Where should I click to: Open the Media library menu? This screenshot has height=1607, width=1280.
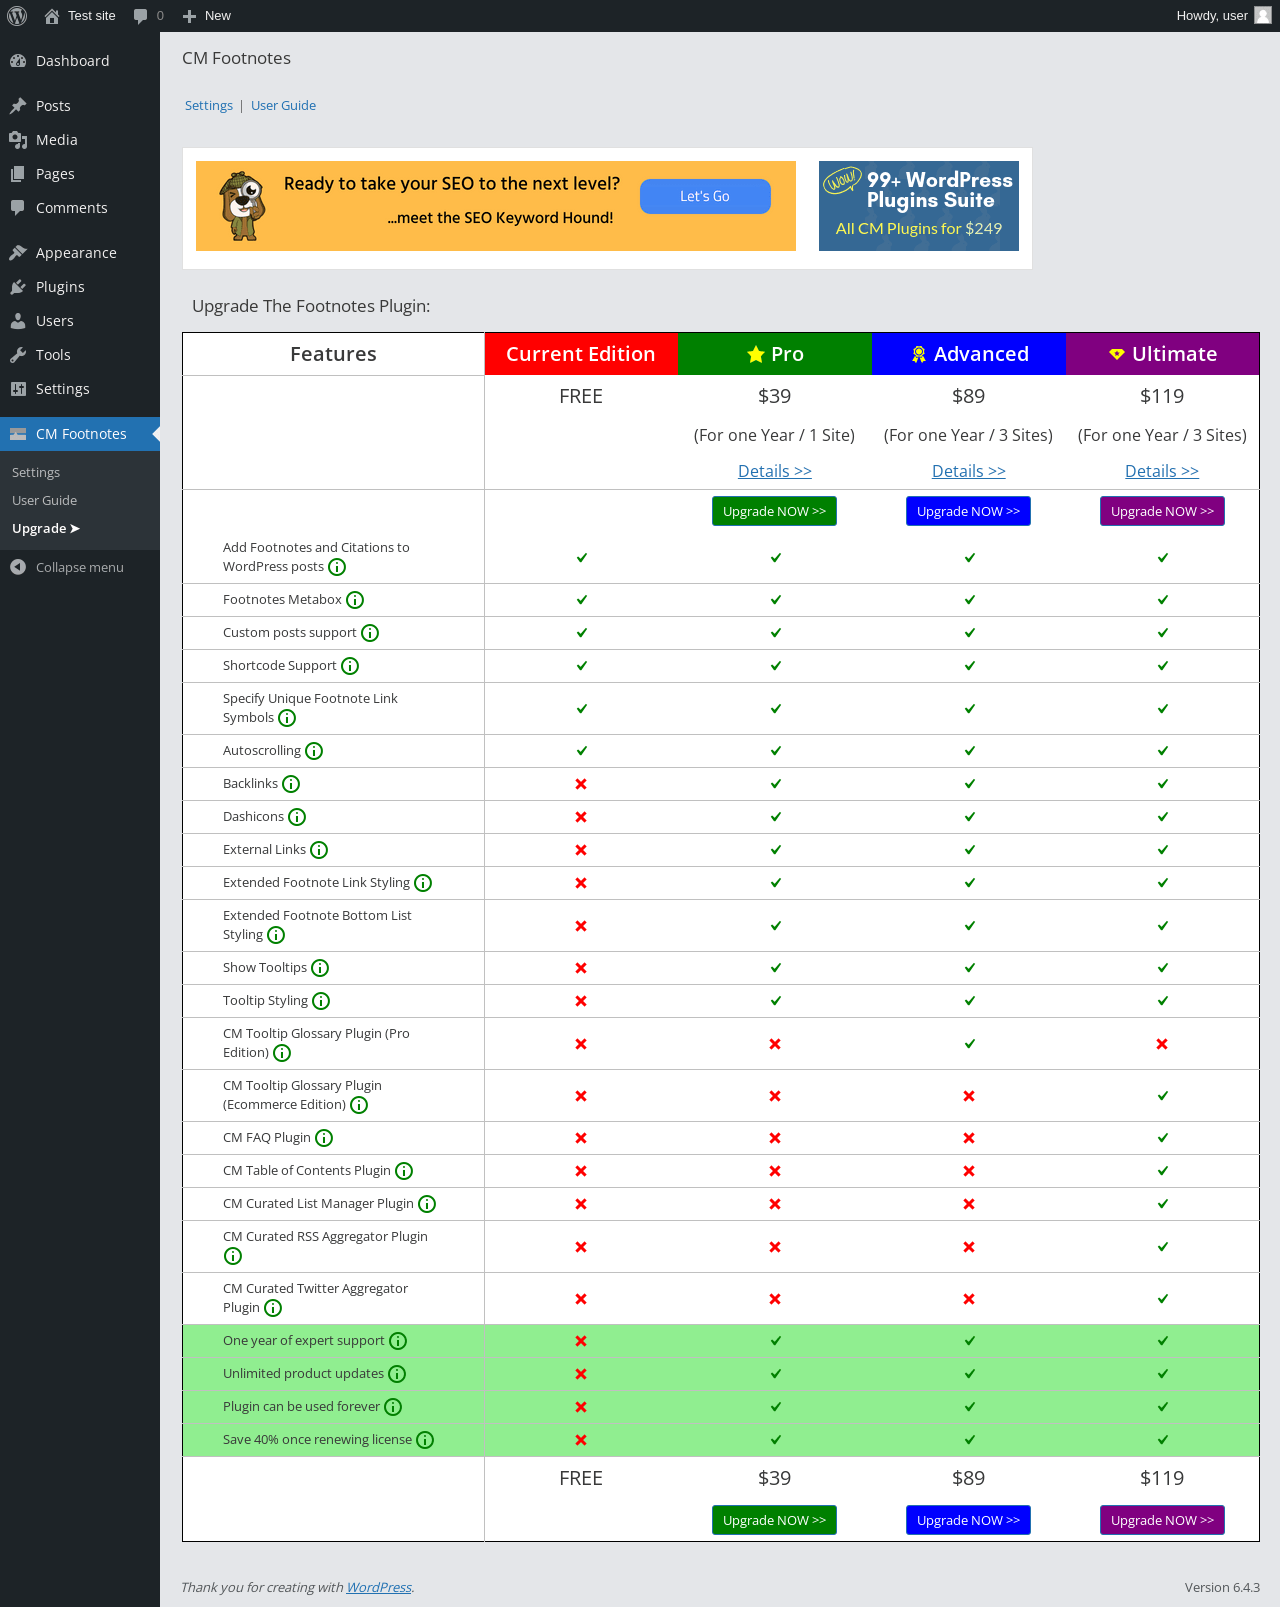pyautogui.click(x=80, y=140)
